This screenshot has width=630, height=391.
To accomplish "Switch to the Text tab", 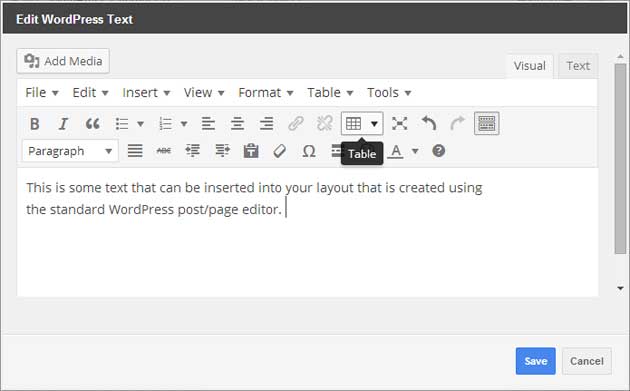I will tap(578, 66).
